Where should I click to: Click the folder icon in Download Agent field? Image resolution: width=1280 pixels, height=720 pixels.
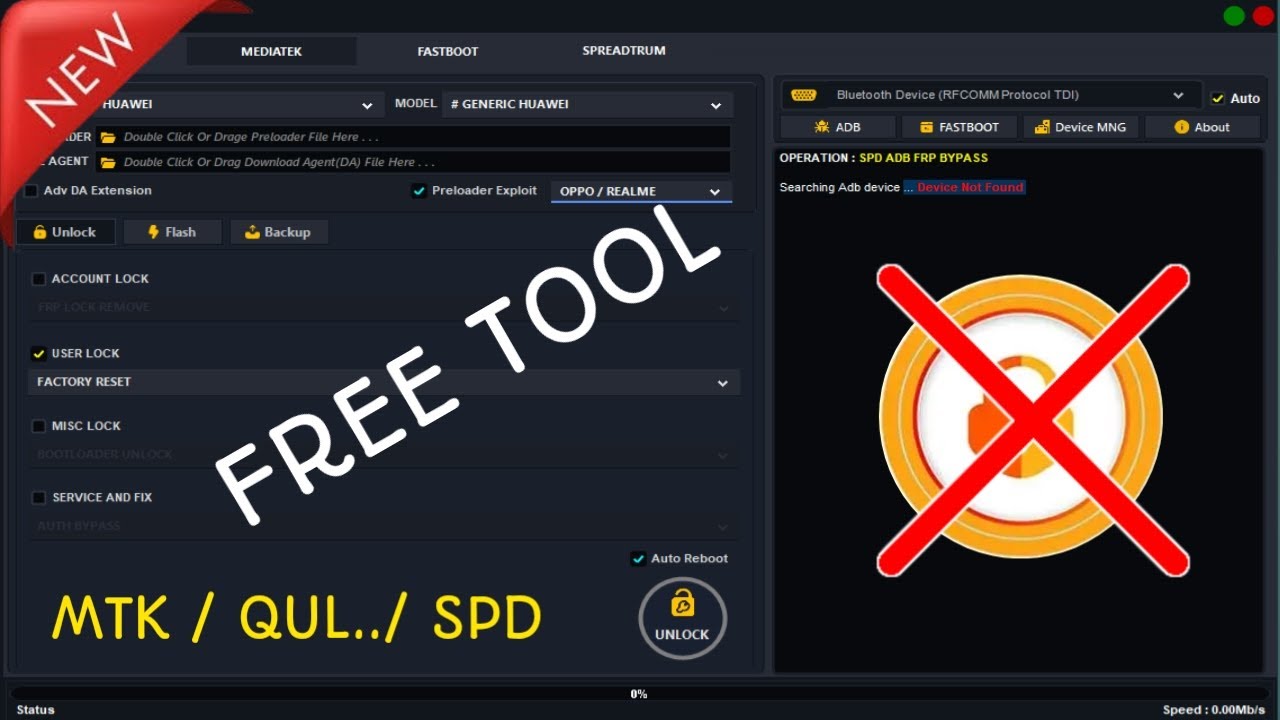(108, 162)
